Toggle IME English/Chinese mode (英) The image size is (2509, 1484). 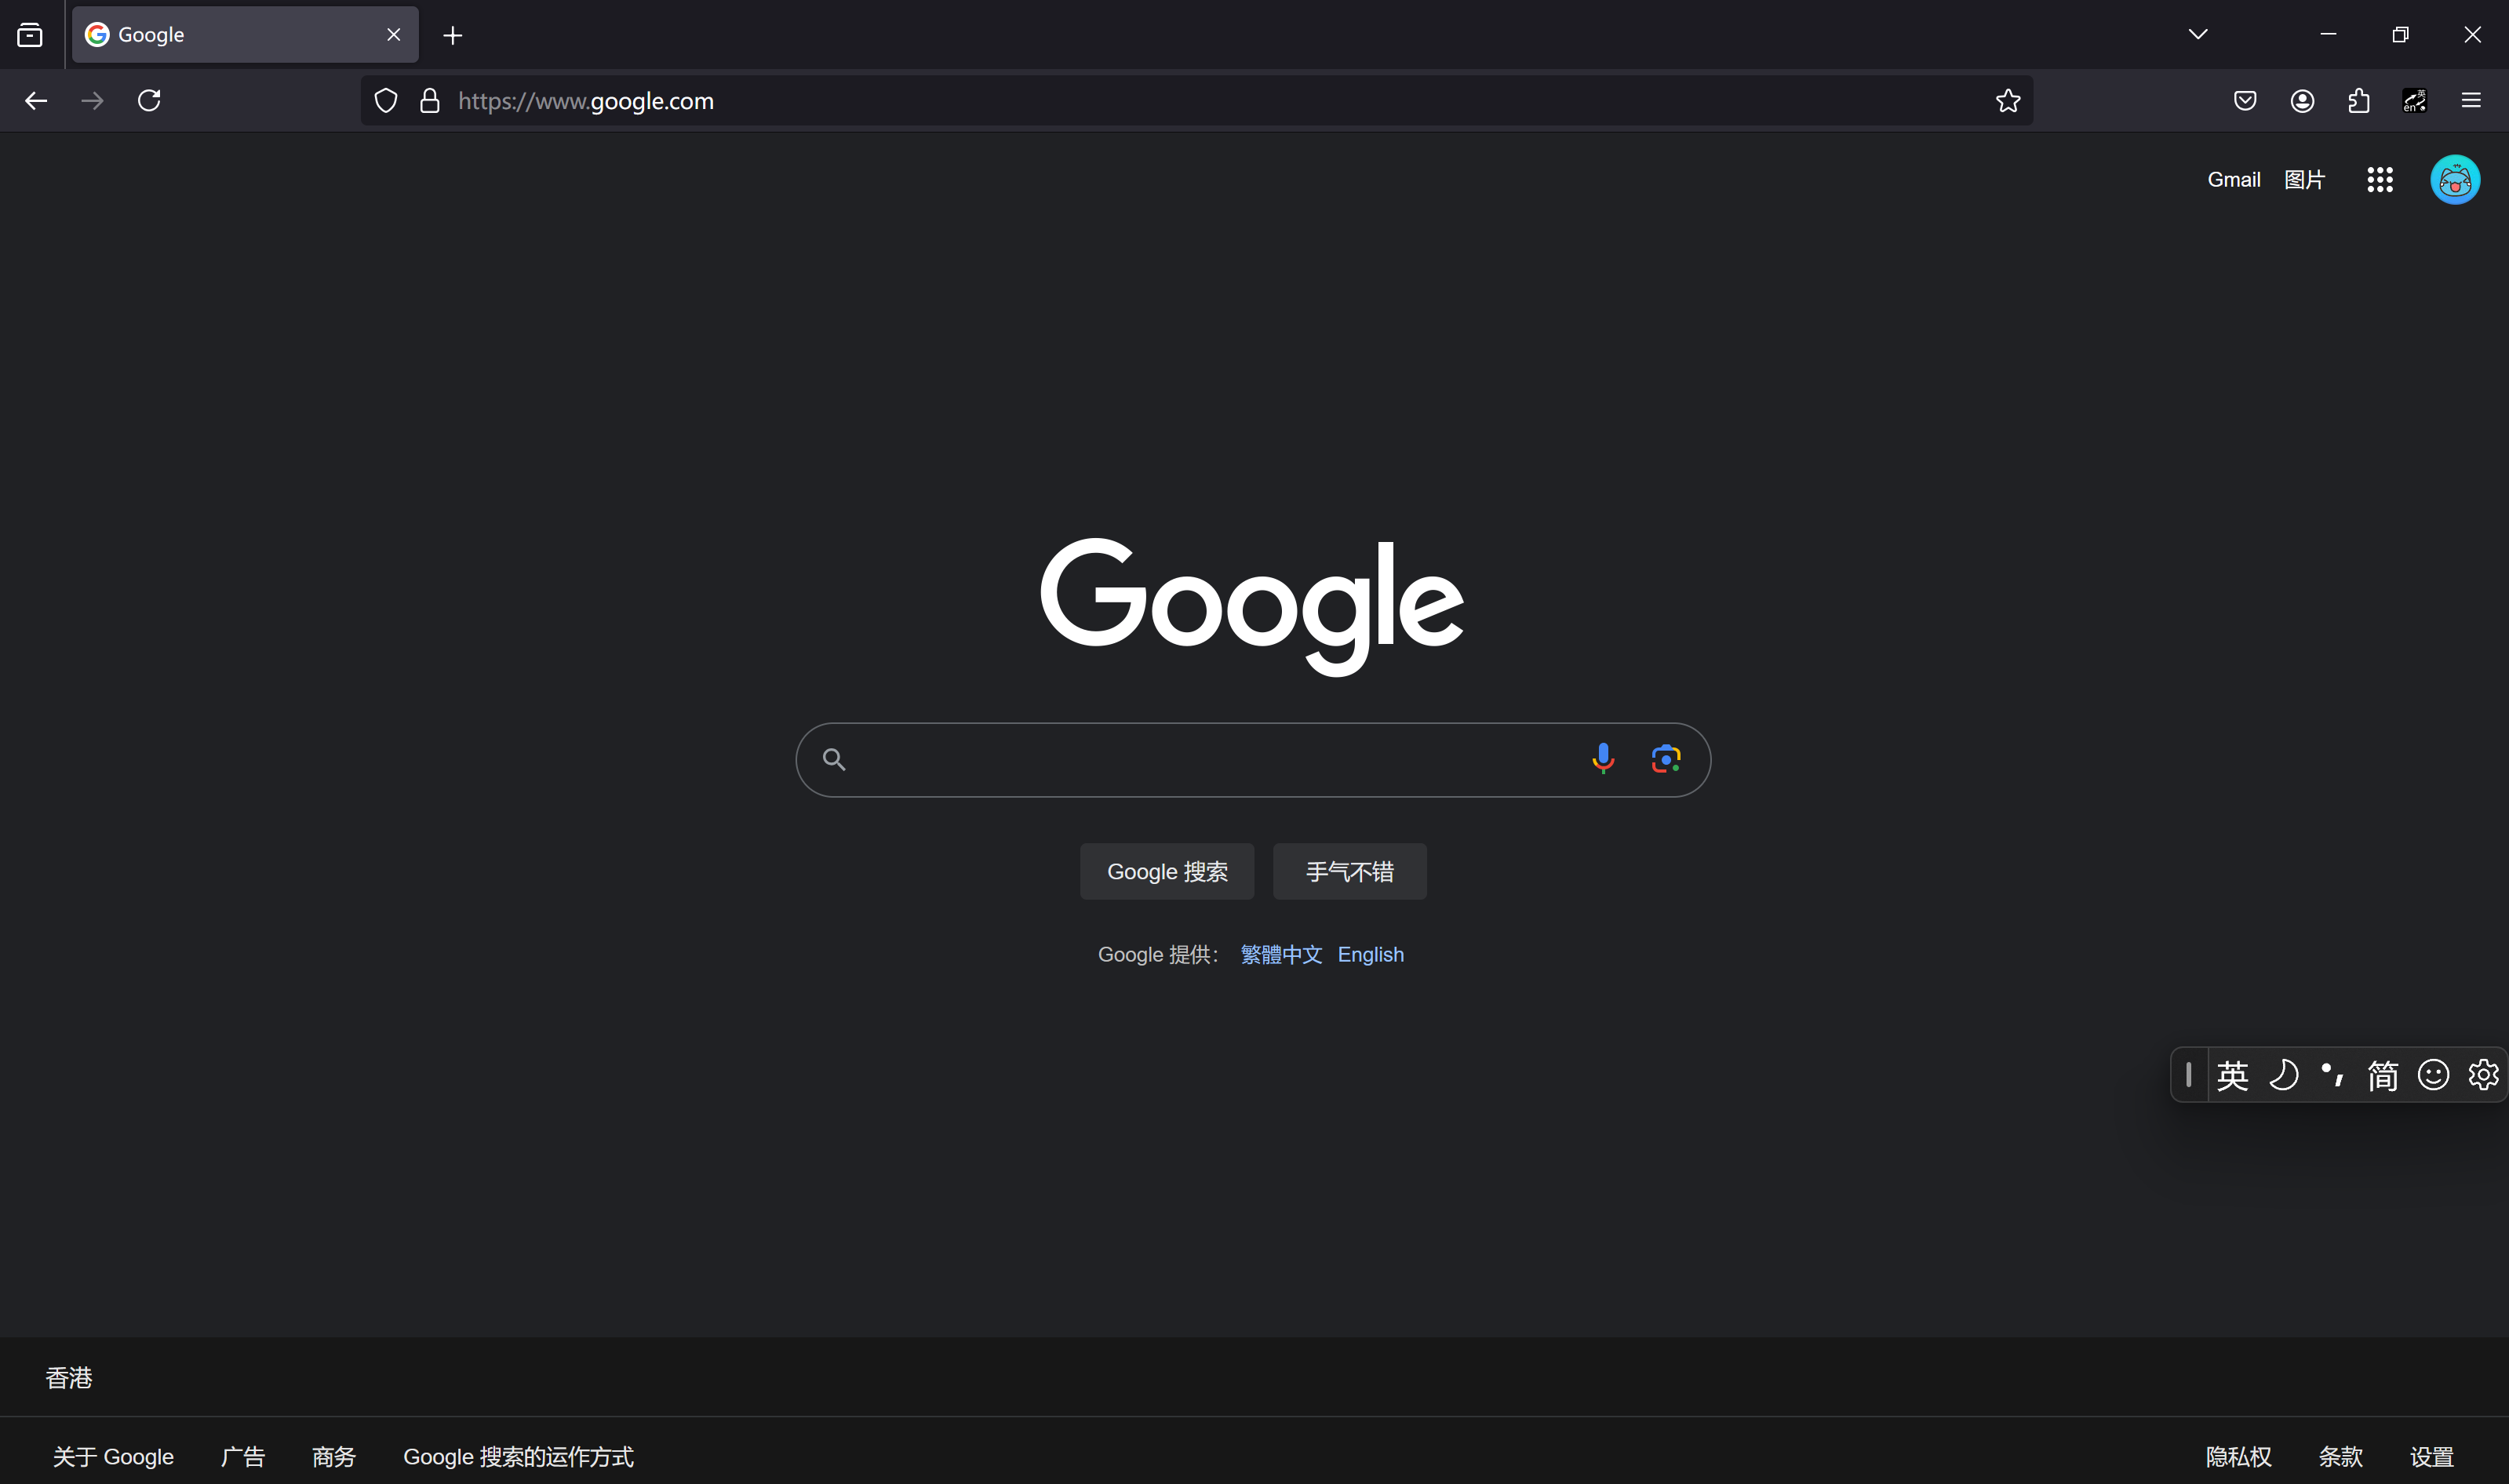pos(2232,1075)
